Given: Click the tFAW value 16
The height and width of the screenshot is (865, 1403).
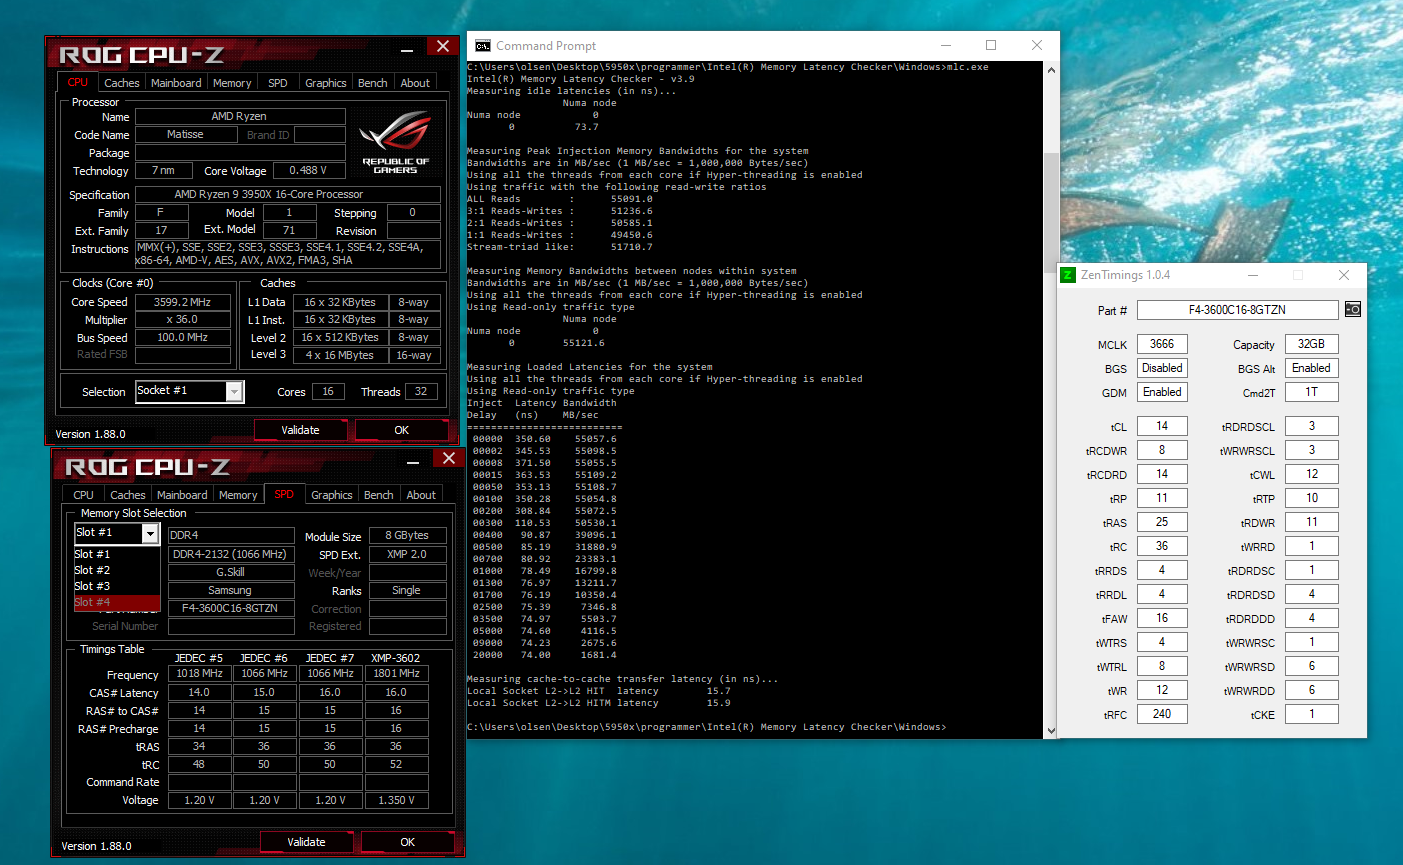Looking at the screenshot, I should (1162, 618).
